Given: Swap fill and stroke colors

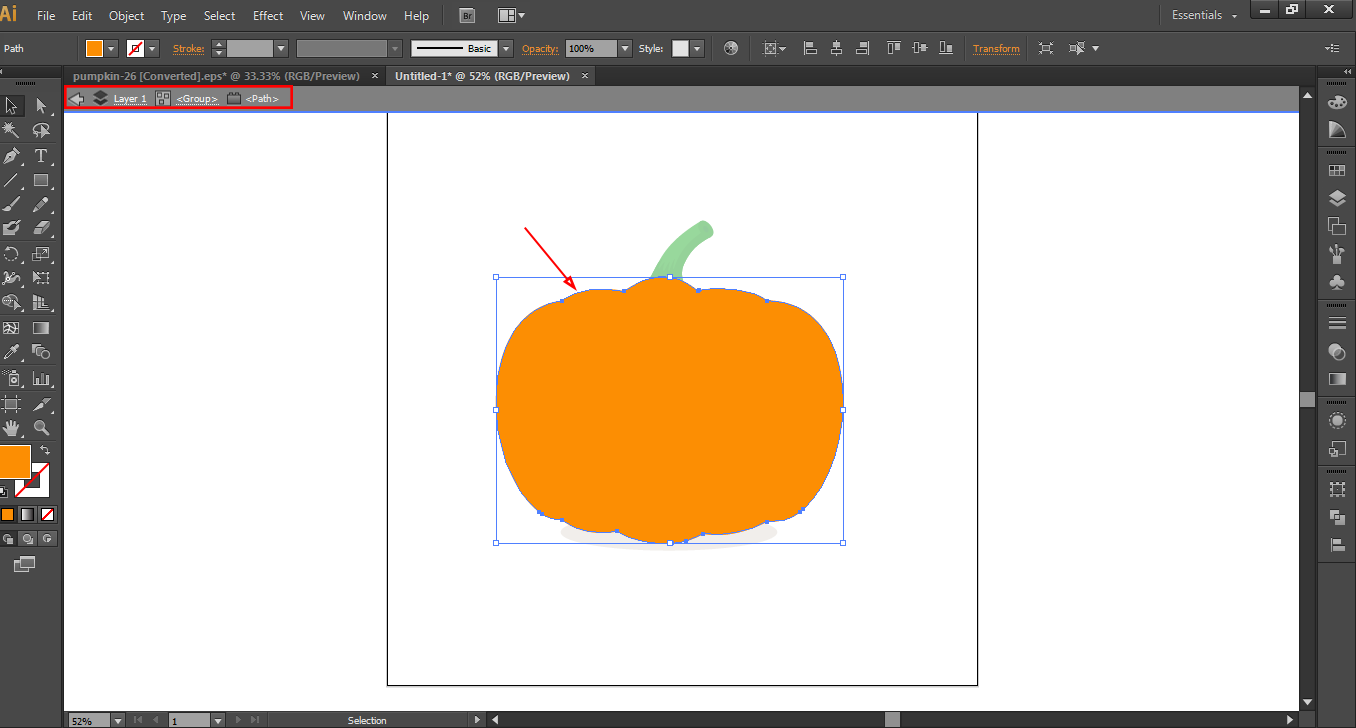Looking at the screenshot, I should (45, 451).
